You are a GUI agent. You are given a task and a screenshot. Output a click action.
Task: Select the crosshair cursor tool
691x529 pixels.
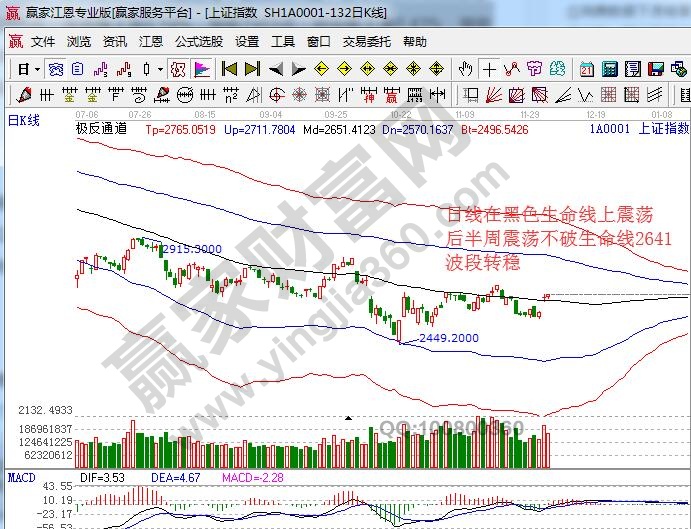coord(489,69)
